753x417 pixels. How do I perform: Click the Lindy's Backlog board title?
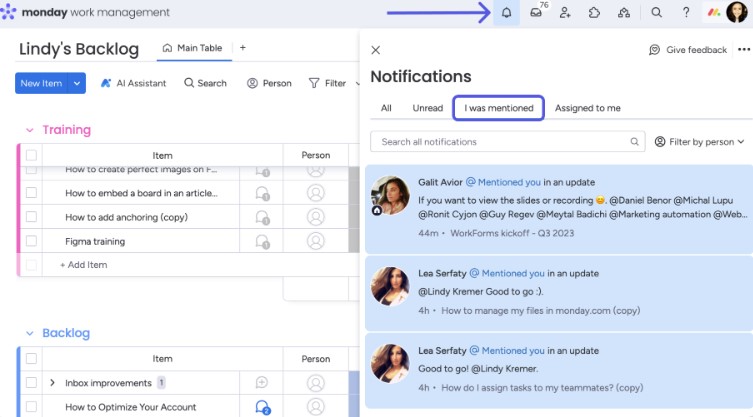(79, 49)
